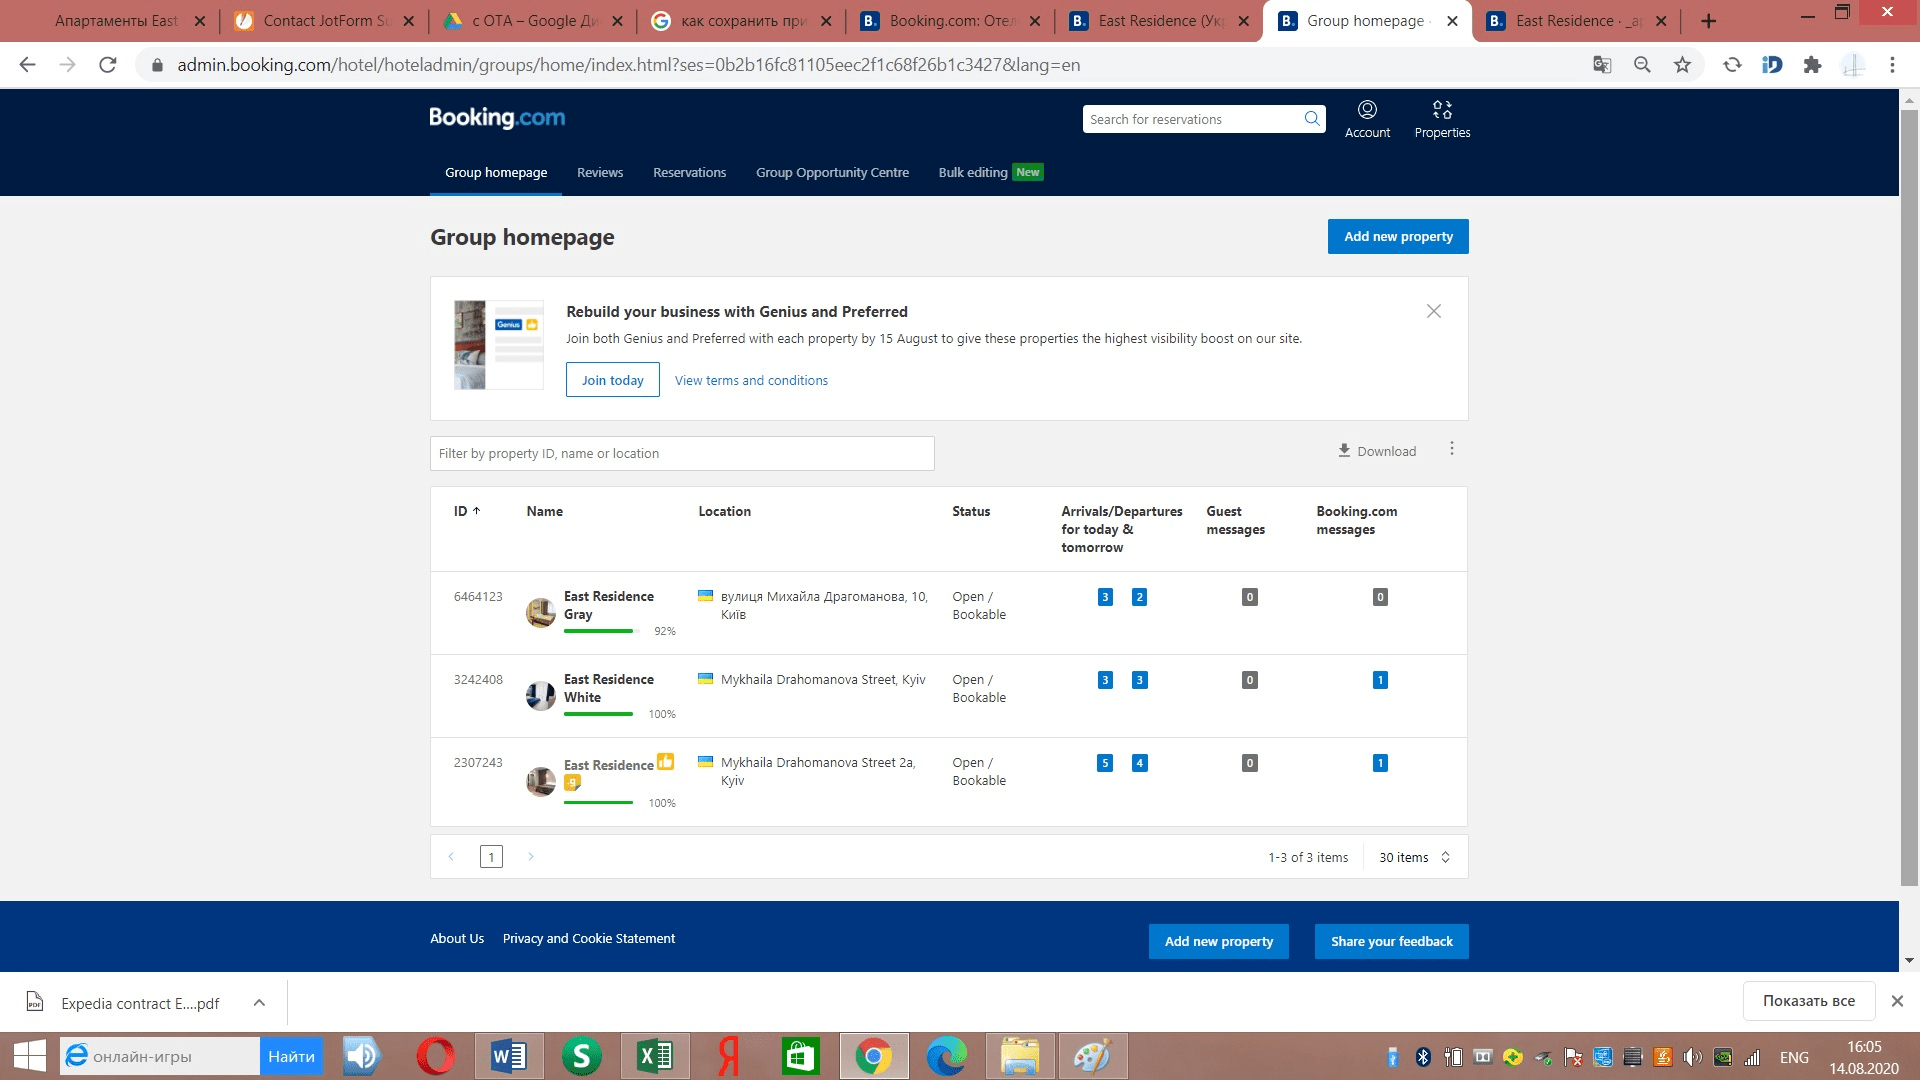1920x1080 pixels.
Task: Click the address bar URL
Action: (x=628, y=65)
